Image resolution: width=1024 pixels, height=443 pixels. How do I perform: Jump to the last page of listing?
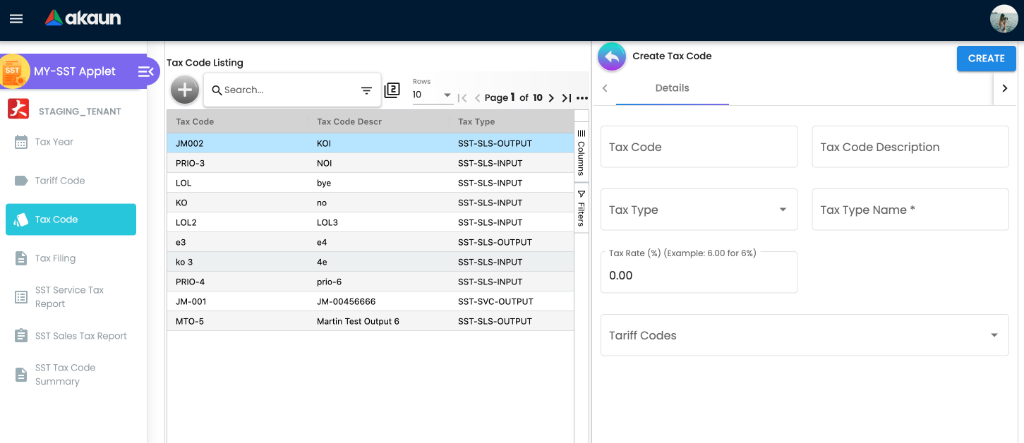(566, 98)
